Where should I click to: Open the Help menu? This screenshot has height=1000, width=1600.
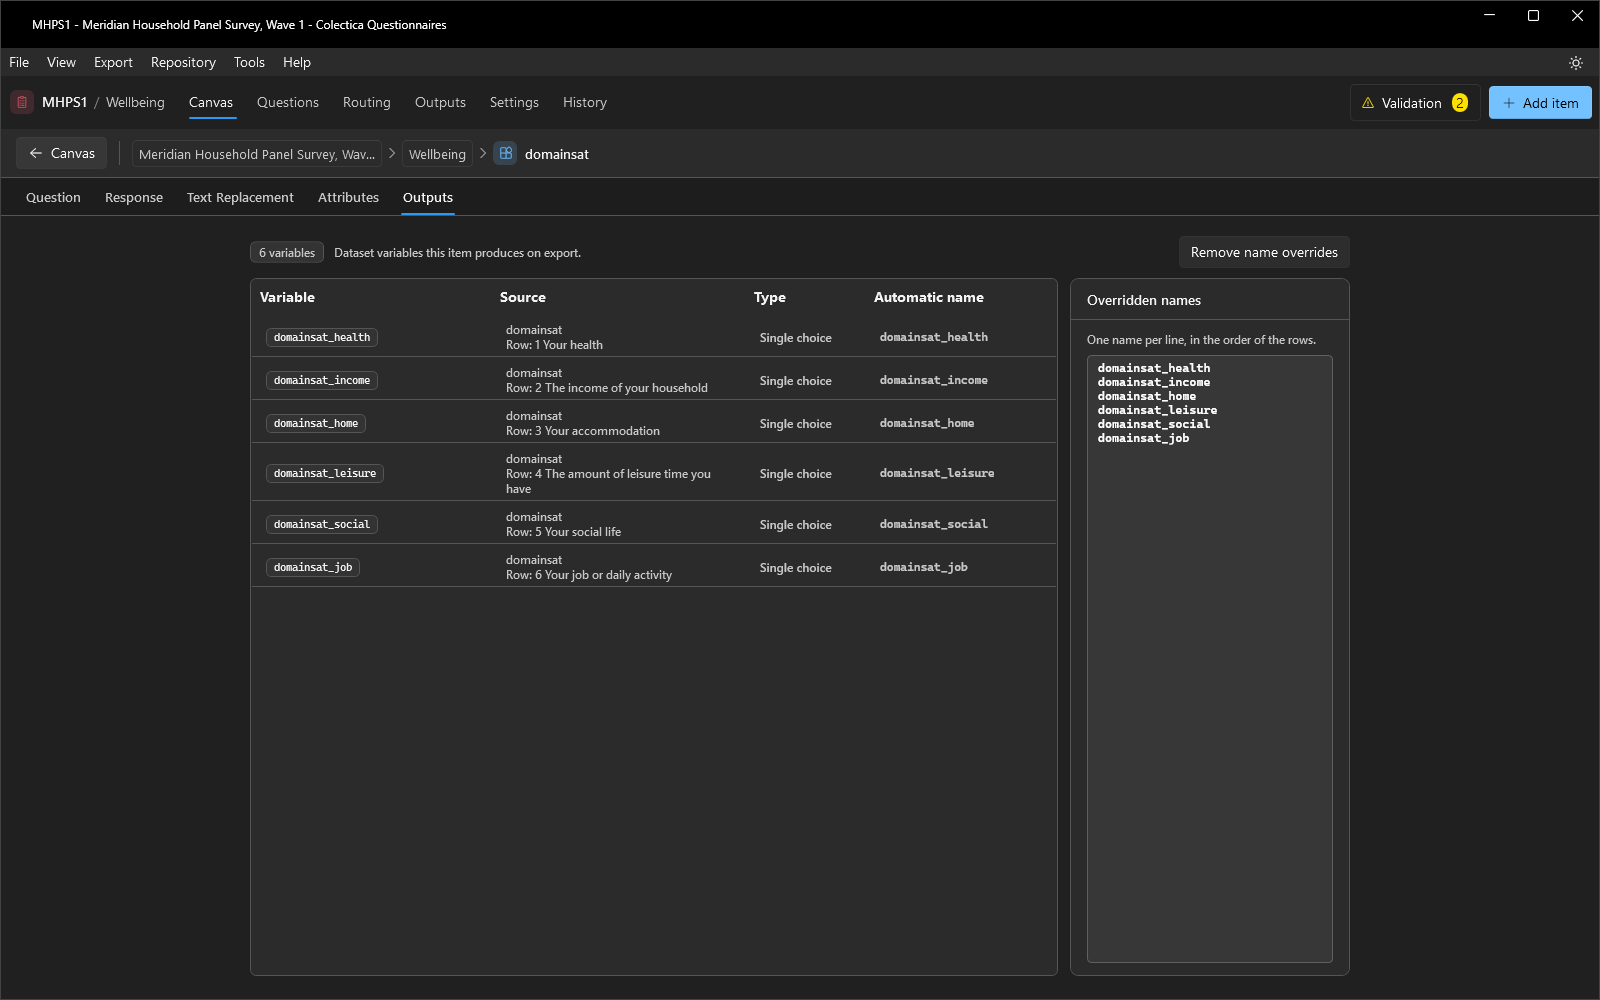(x=297, y=62)
